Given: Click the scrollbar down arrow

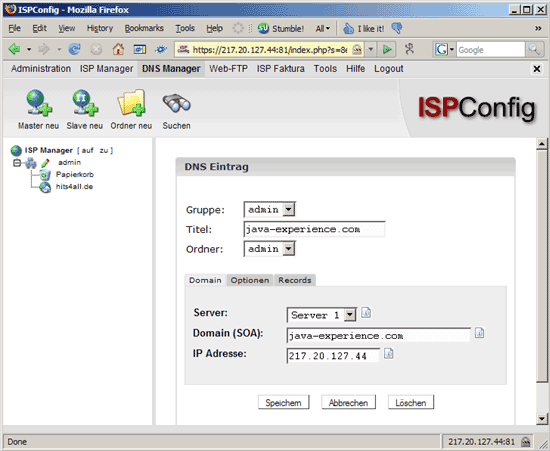Looking at the screenshot, I should pyautogui.click(x=542, y=418).
